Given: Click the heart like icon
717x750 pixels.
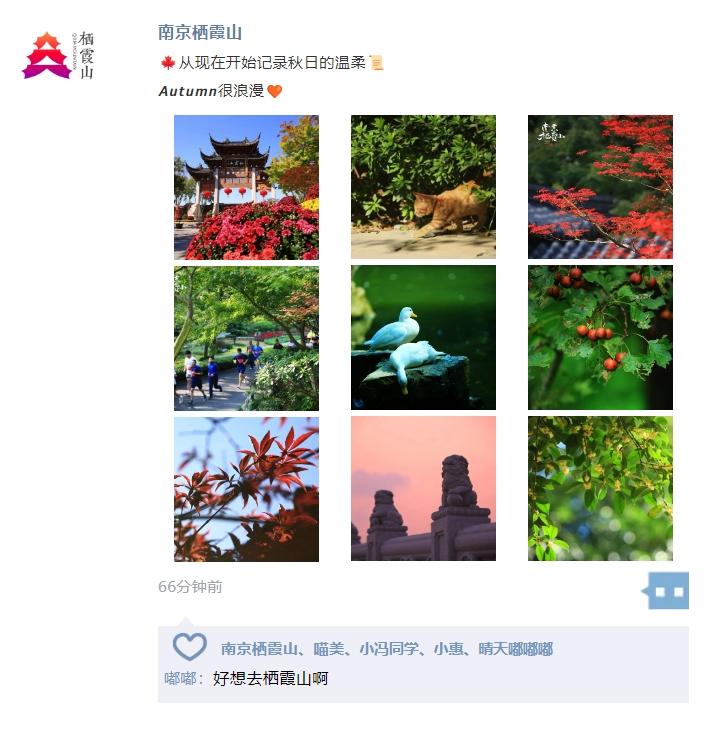Looking at the screenshot, I should [189, 646].
